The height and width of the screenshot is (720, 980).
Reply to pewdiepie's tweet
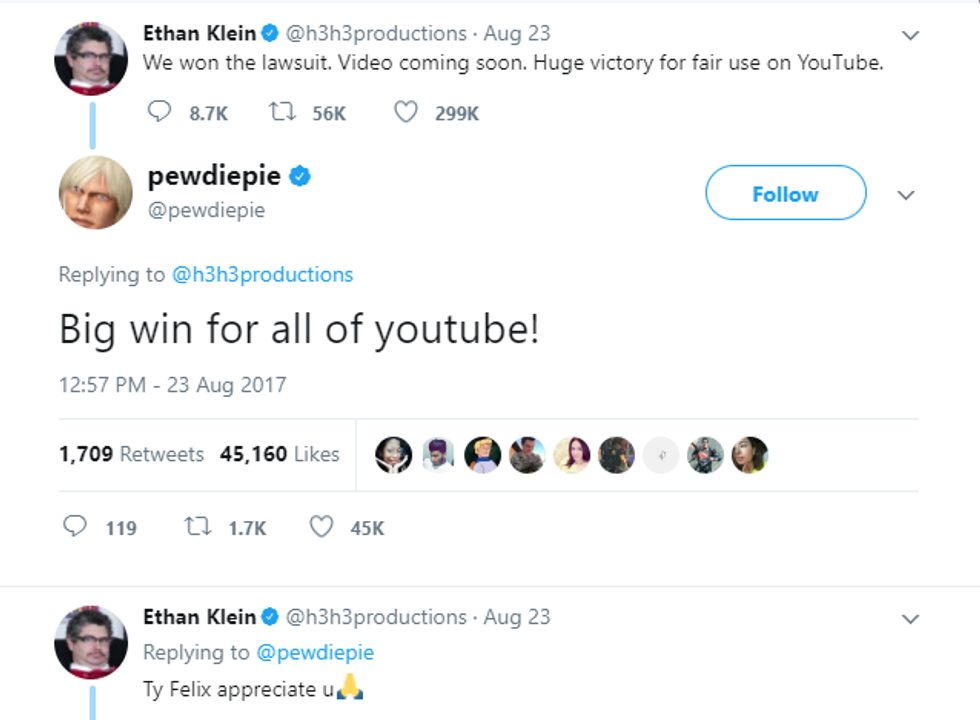tap(75, 527)
